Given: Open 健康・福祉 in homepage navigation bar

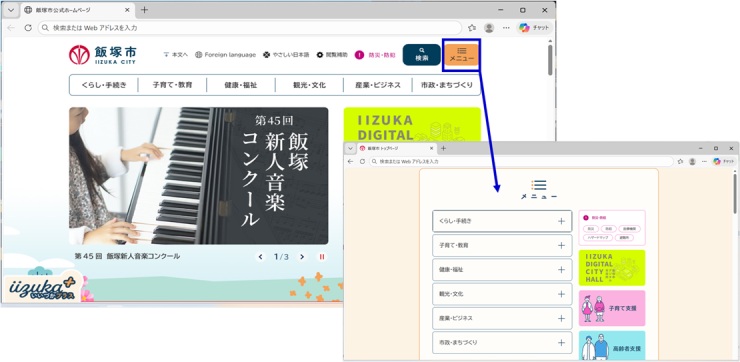Looking at the screenshot, I should (x=241, y=85).
